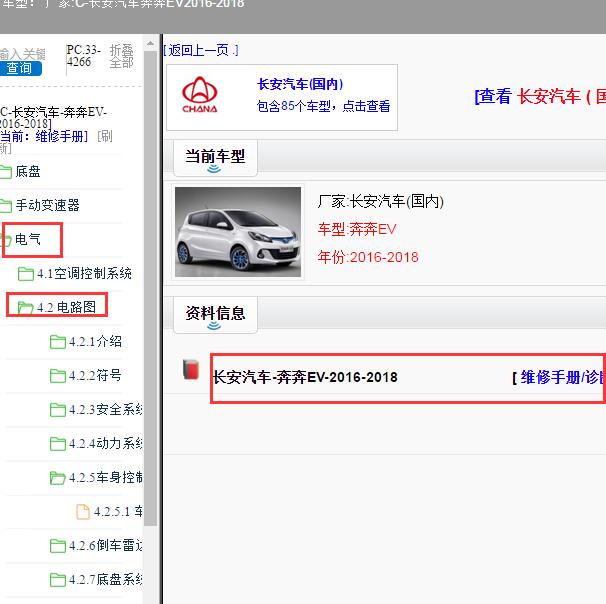Image resolution: width=606 pixels, height=604 pixels.
Task: Open the 查看 长安汽车 link at right
Action: [x=540, y=96]
